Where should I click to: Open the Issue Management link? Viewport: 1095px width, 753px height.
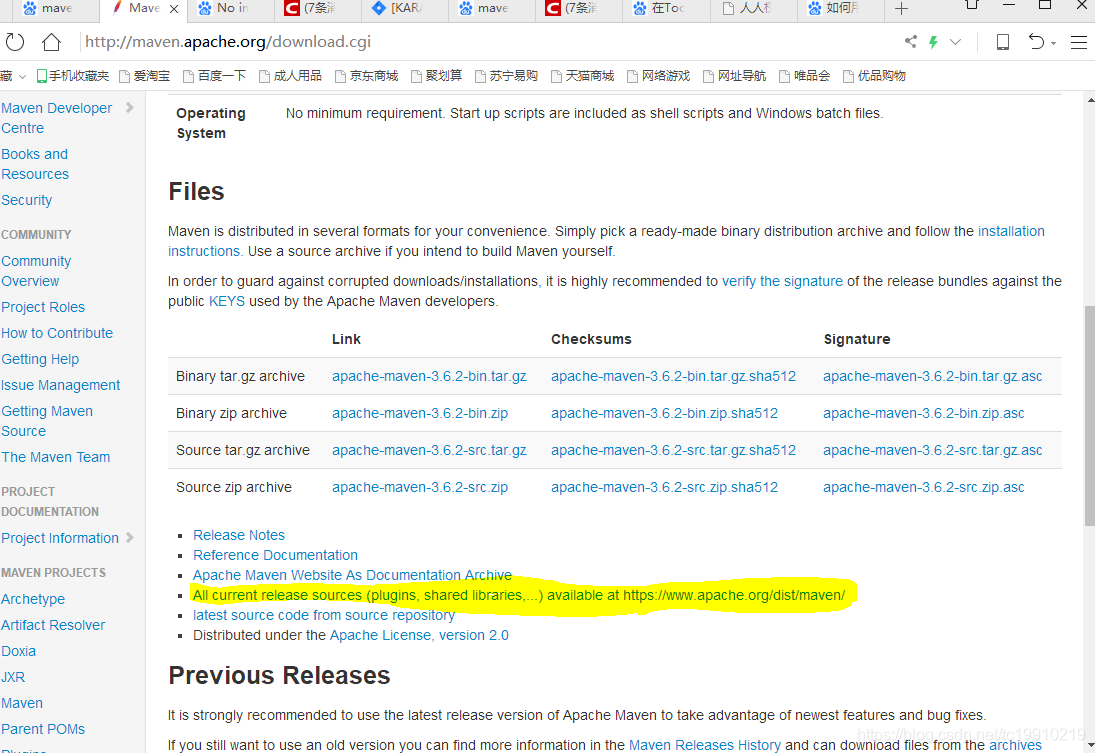pos(60,386)
